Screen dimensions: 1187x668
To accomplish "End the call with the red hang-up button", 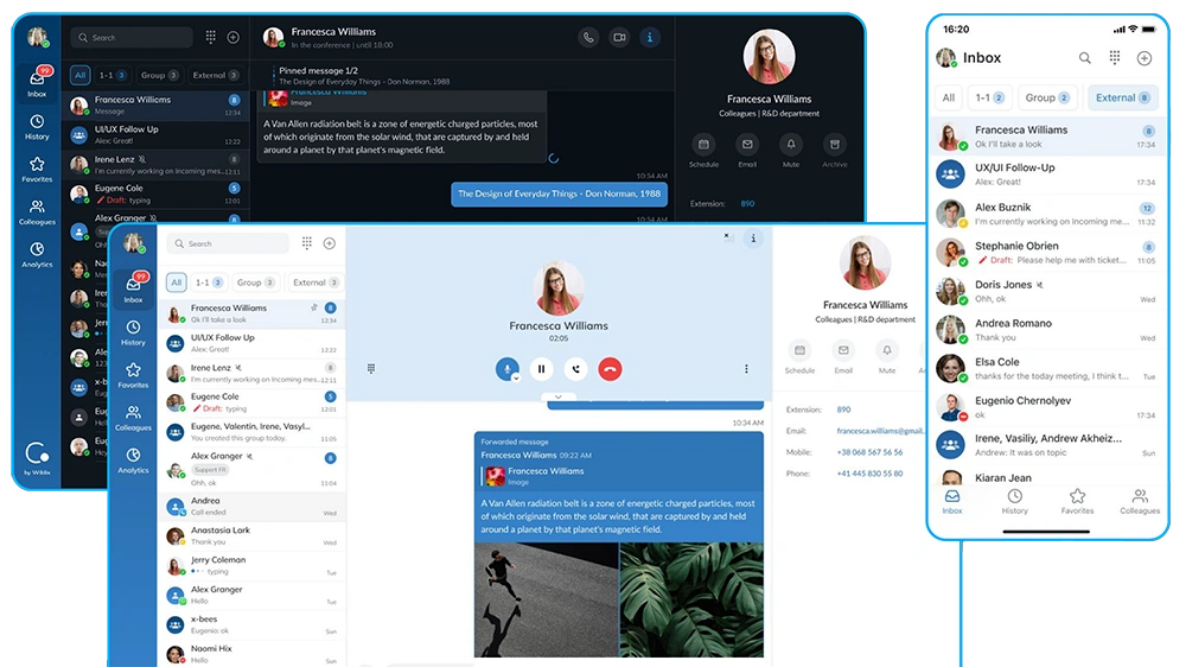I will (610, 369).
